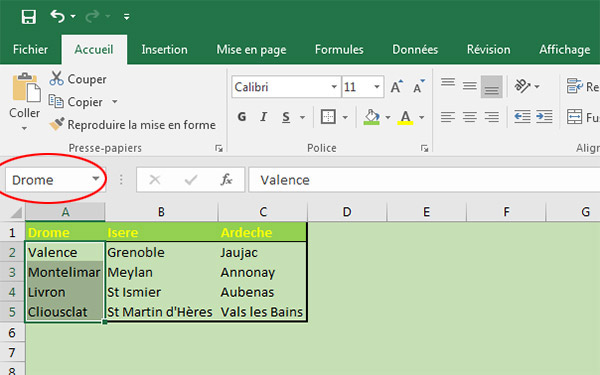Screen dimensions: 600x375
Task: Click the formula bar containing Valence
Action: pos(424,180)
